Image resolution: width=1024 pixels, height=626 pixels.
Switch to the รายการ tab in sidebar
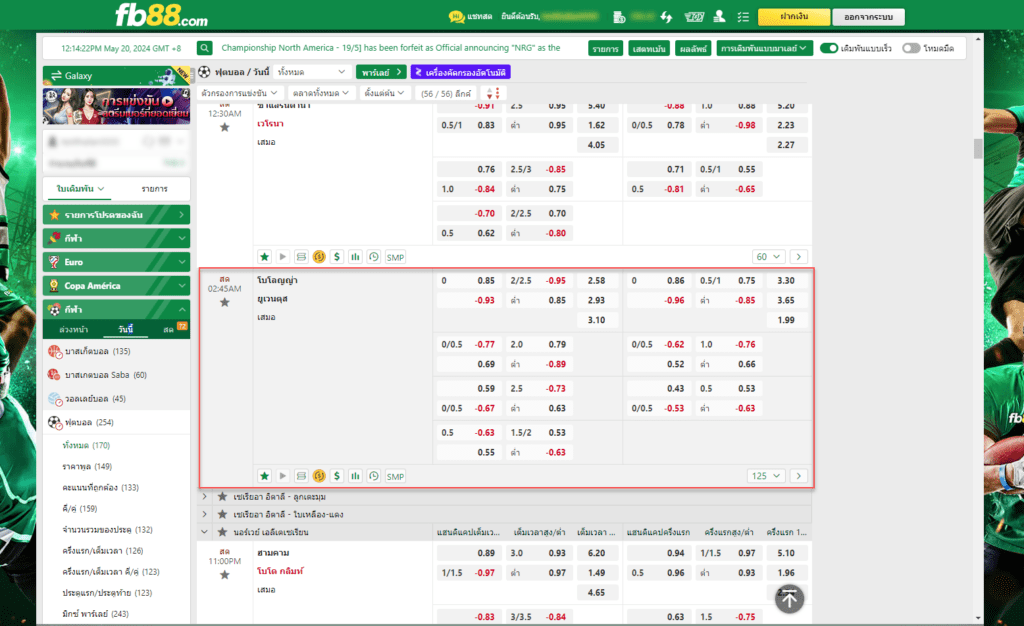tap(154, 189)
